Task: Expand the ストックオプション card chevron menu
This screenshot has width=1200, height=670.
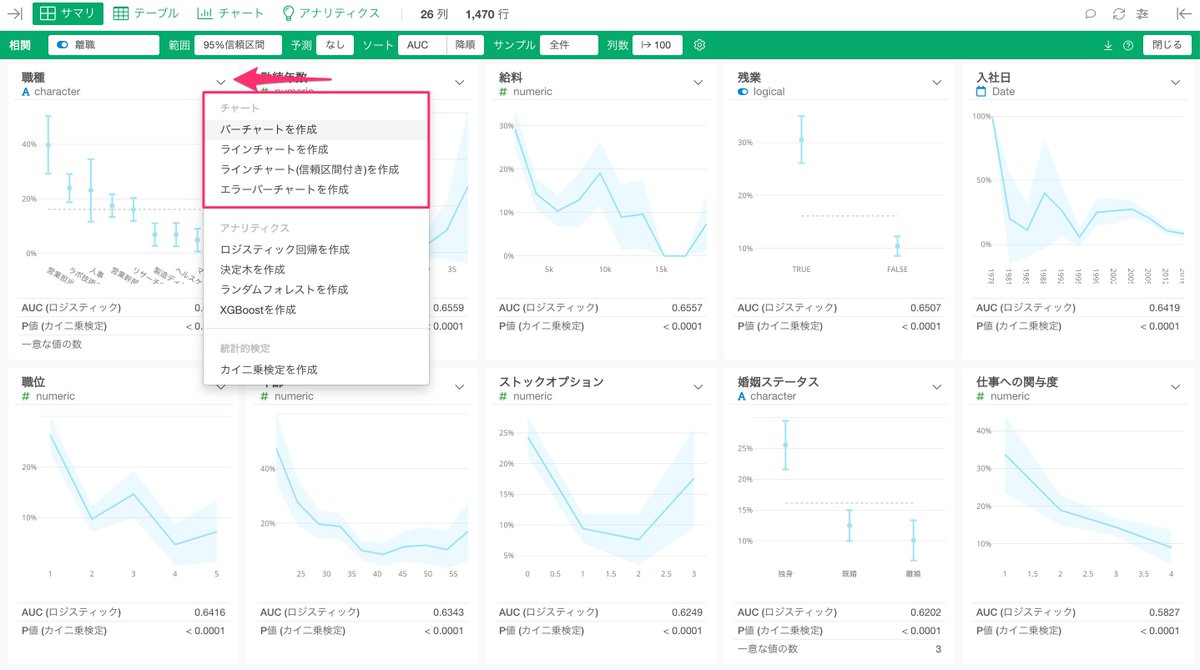Action: point(698,387)
